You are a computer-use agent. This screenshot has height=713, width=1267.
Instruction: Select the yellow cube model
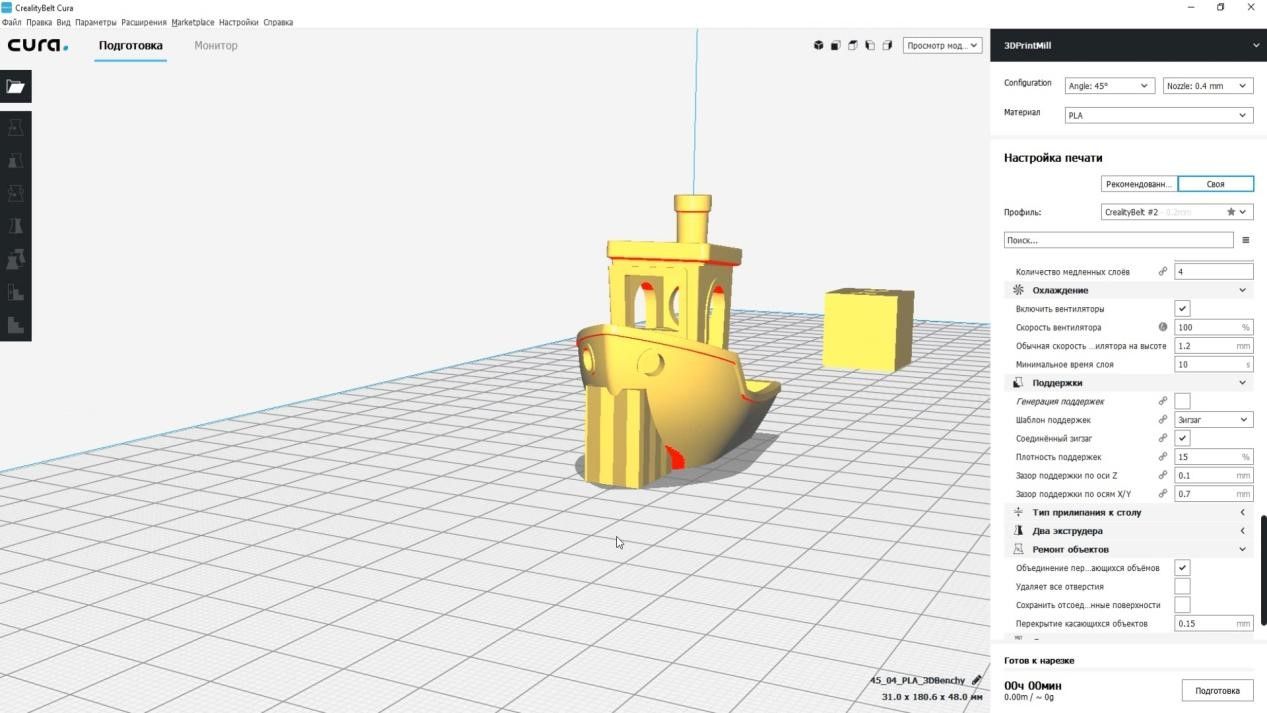pos(868,330)
